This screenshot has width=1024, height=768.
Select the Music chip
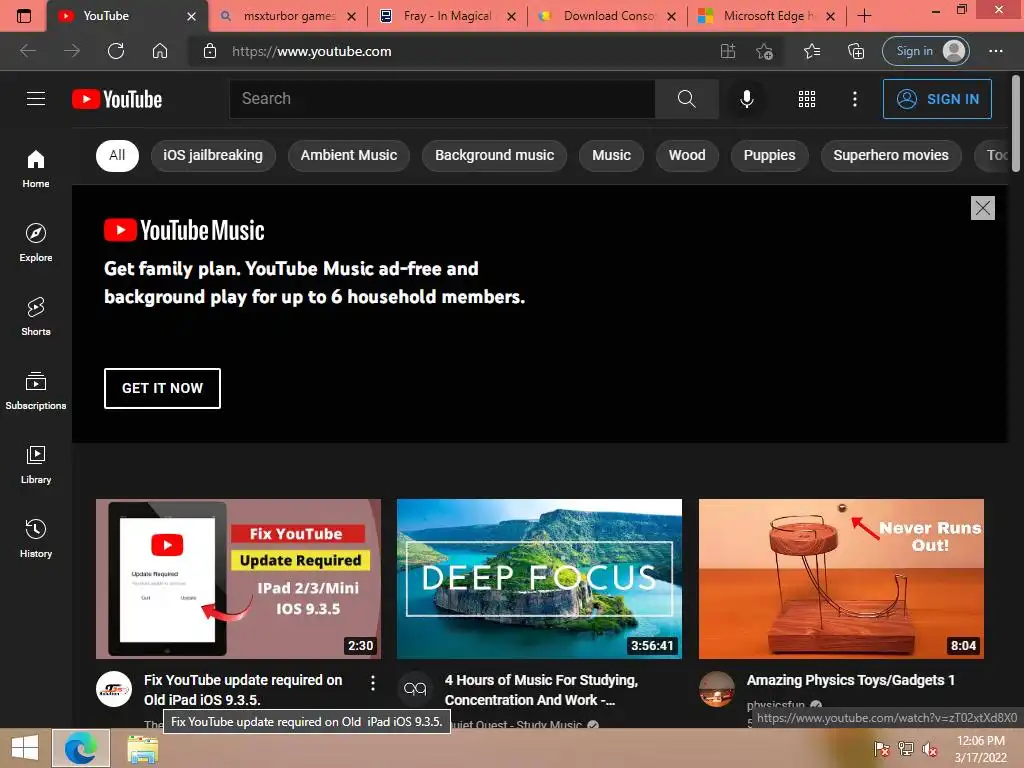tap(611, 155)
